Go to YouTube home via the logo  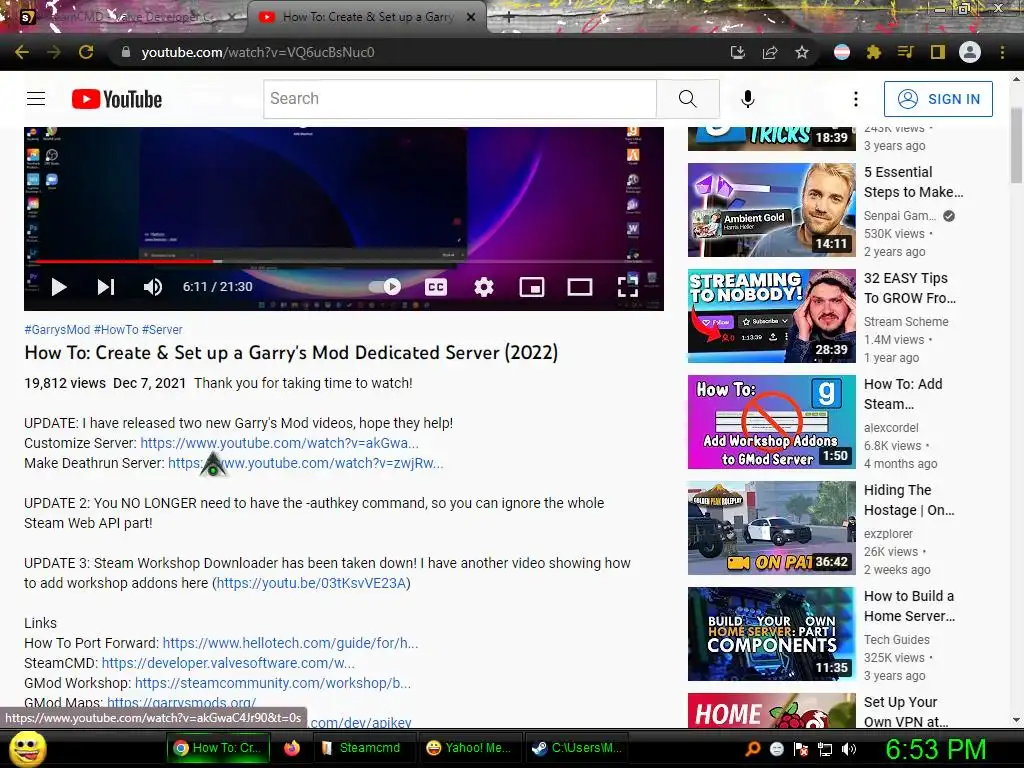117,99
